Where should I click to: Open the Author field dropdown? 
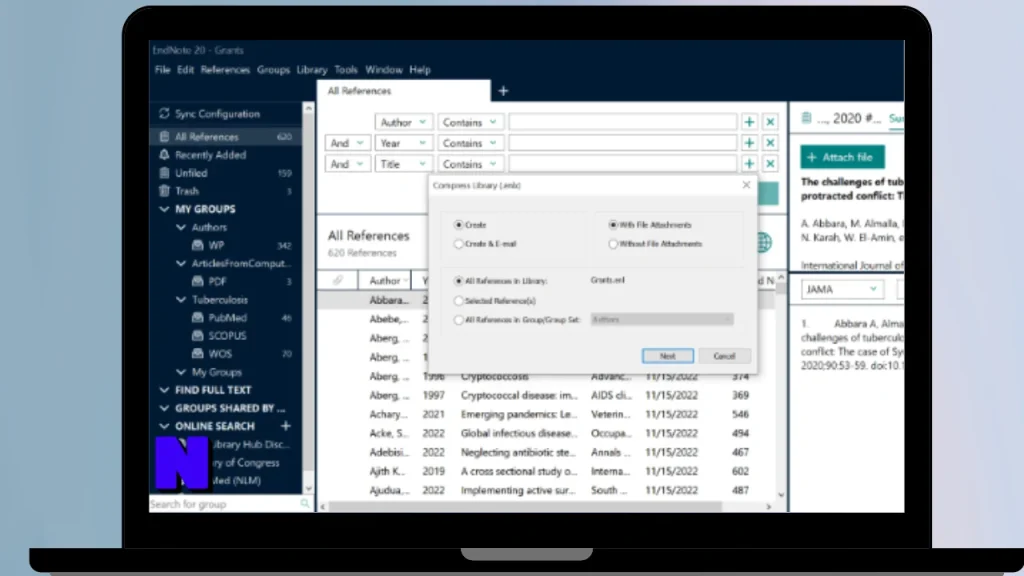404,122
